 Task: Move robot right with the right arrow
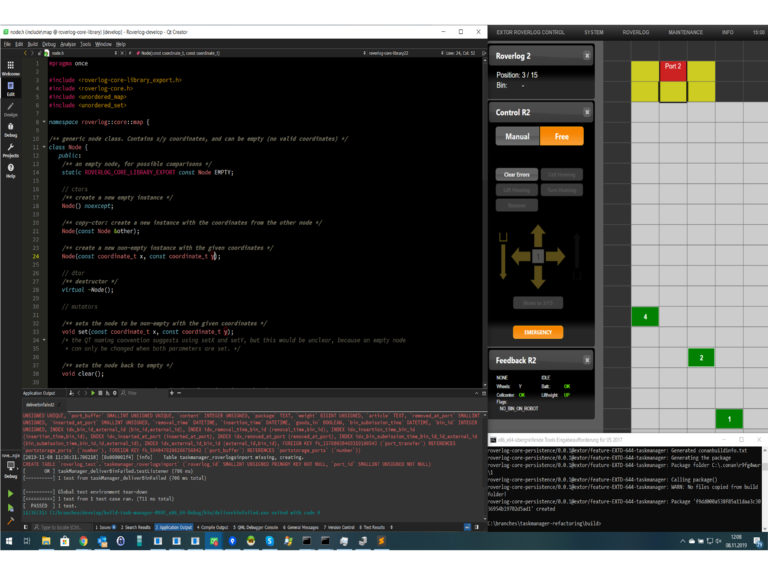[x=555, y=256]
